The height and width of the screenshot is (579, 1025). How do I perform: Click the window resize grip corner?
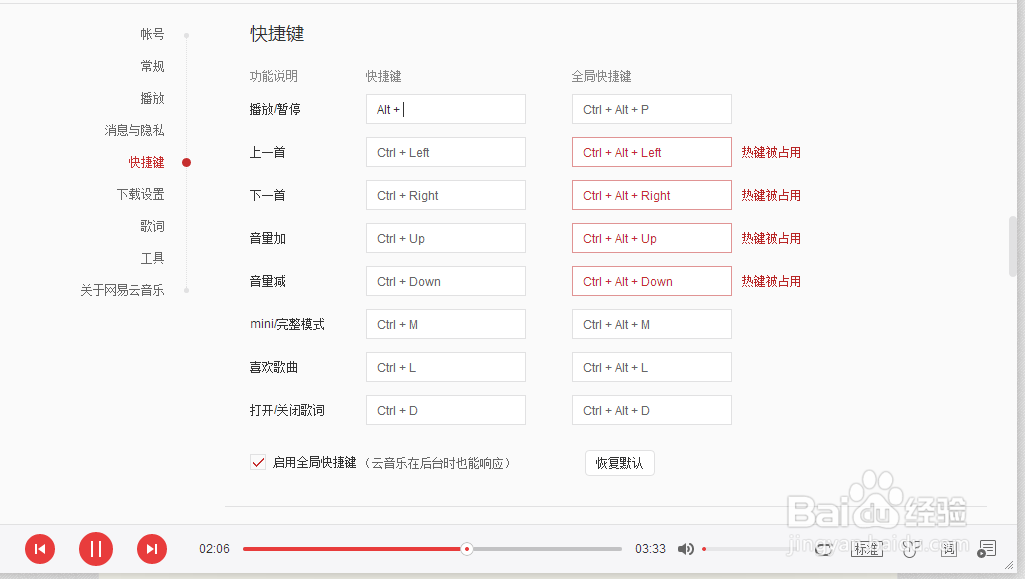1009,565
